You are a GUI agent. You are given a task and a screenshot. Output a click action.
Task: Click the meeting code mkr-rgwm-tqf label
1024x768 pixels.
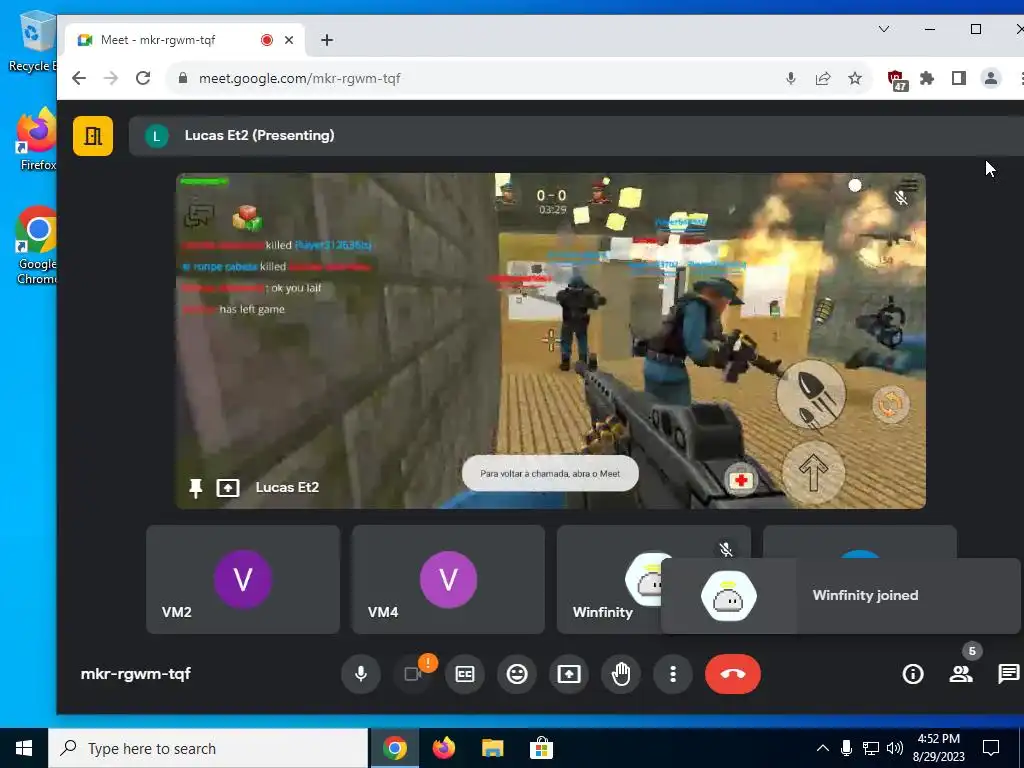136,674
